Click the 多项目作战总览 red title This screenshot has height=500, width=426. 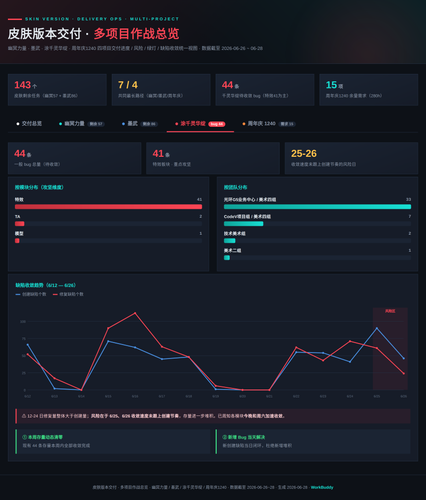pyautogui.click(x=136, y=34)
